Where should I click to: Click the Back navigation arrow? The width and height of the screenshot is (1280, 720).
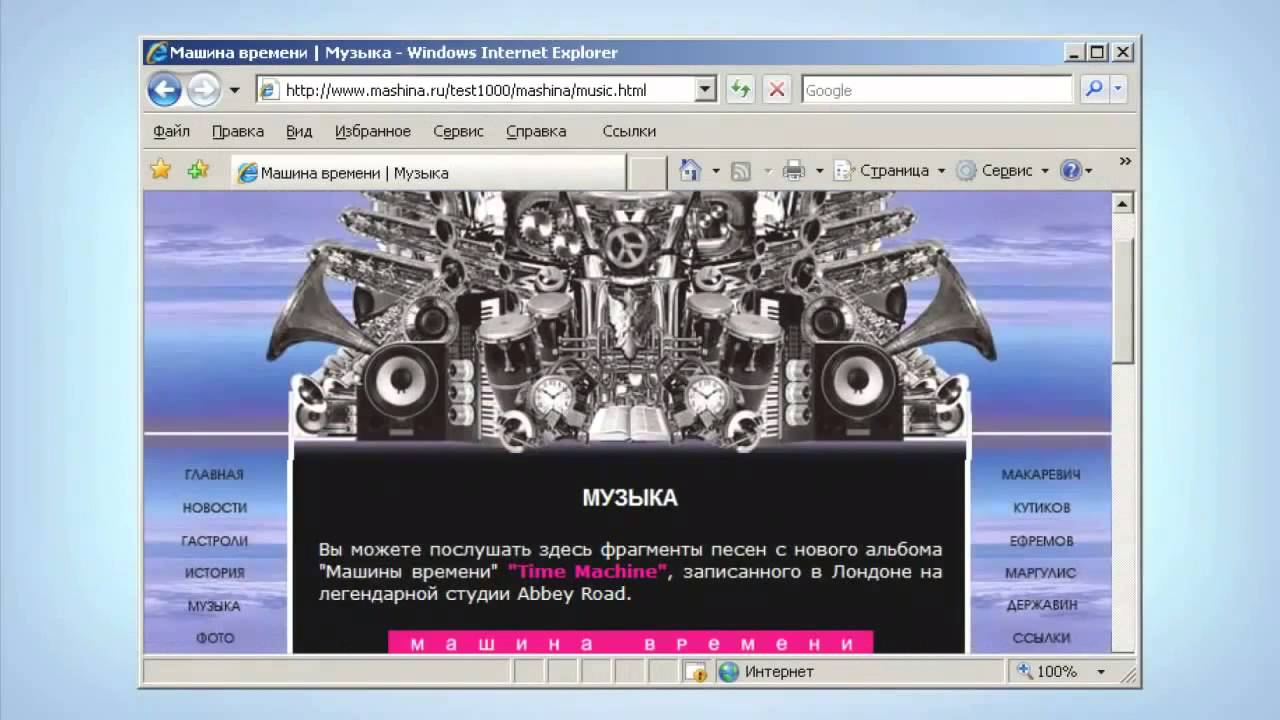pos(164,90)
